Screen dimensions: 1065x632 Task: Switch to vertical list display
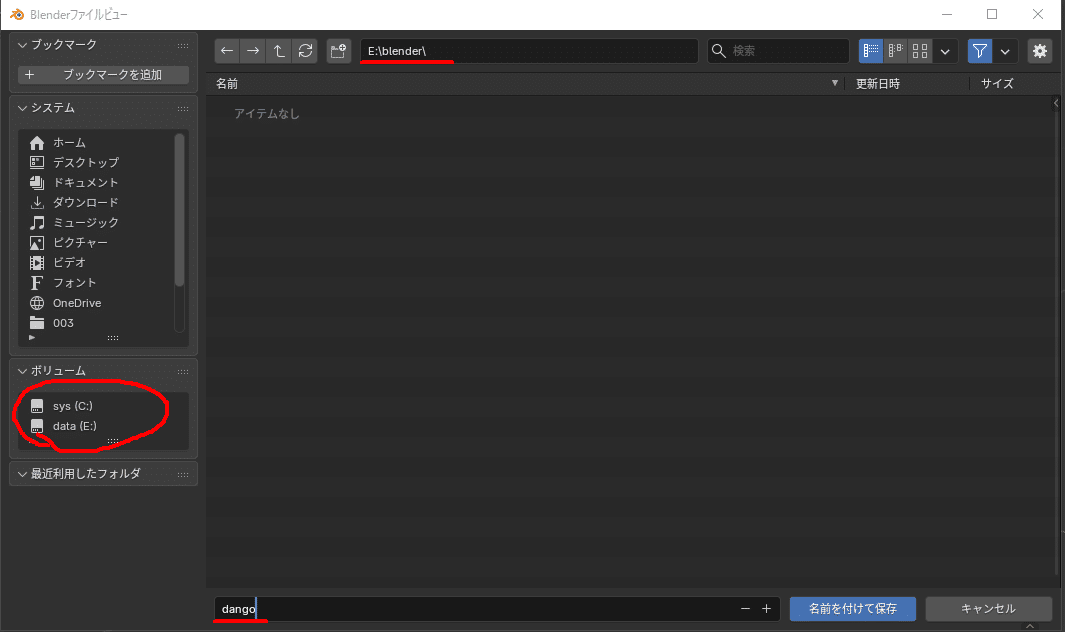pos(871,51)
